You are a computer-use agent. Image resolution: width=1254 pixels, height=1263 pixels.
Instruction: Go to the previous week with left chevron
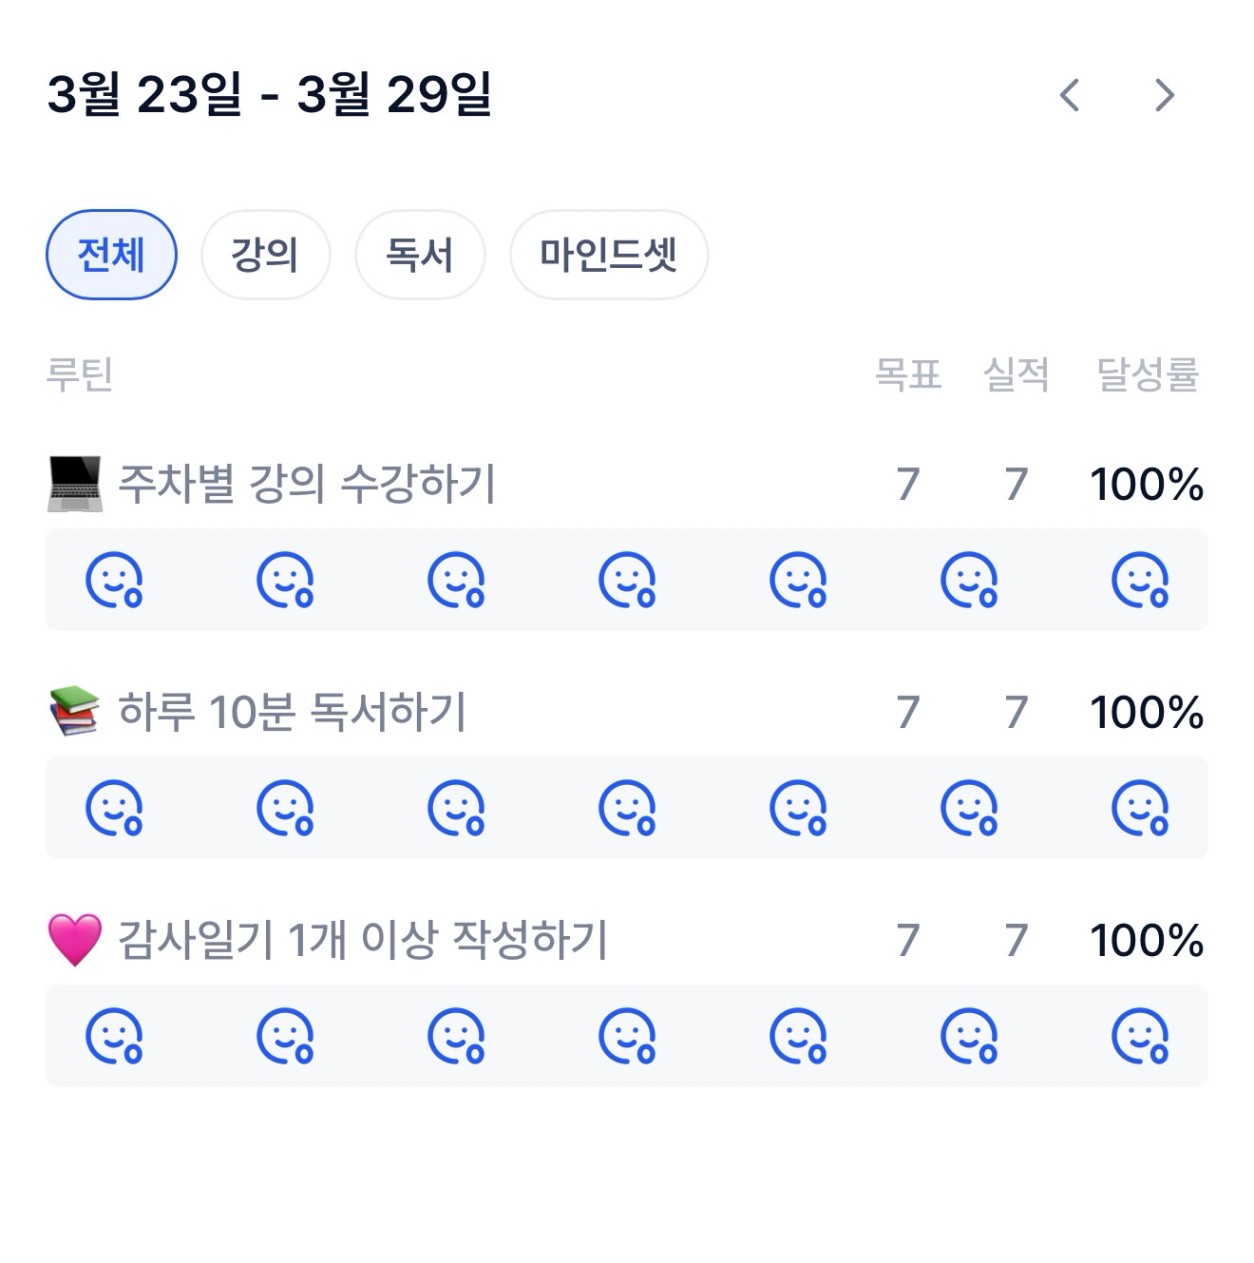pos(1069,95)
